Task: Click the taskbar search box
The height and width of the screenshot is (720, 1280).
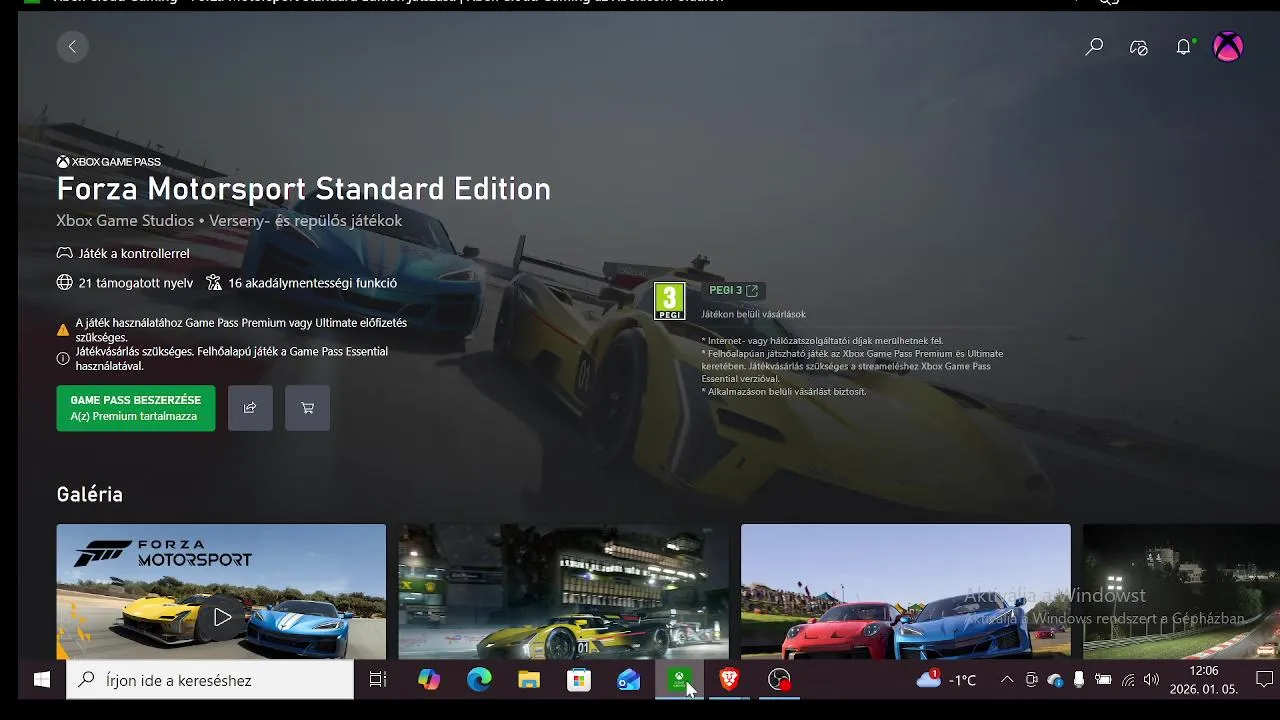Action: coord(210,680)
